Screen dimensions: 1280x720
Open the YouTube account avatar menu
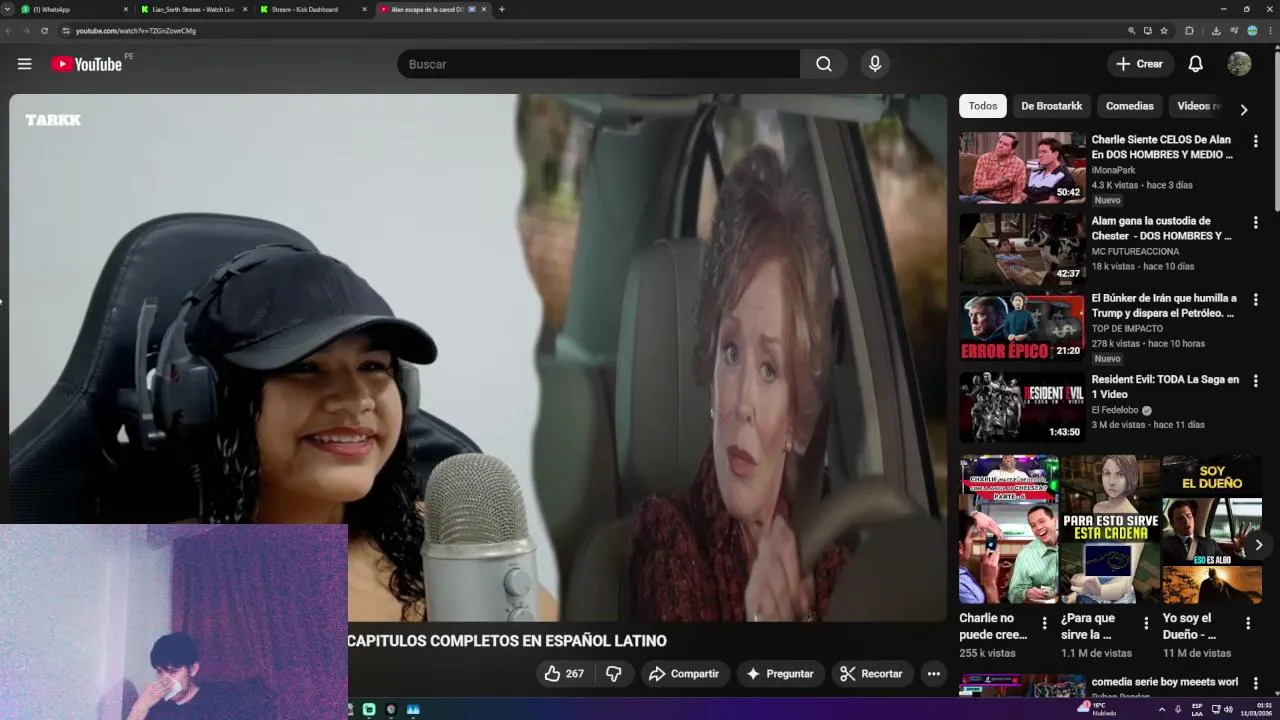tap(1239, 64)
